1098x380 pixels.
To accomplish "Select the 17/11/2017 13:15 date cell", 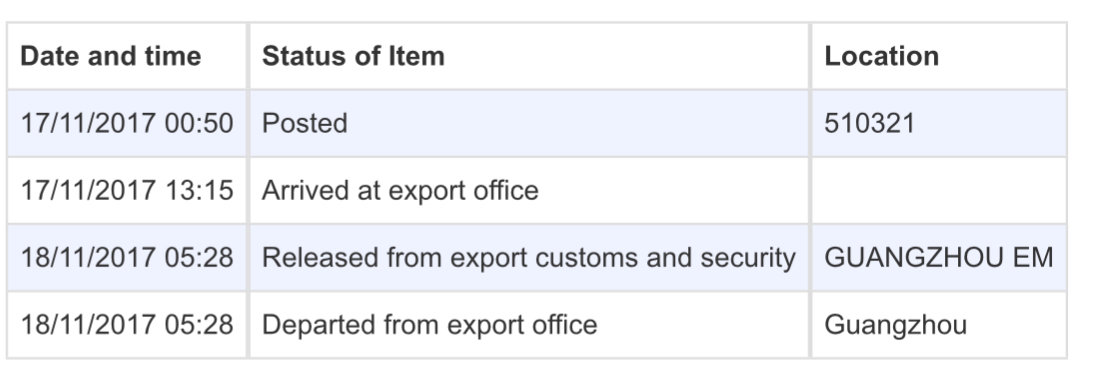I will point(127,190).
